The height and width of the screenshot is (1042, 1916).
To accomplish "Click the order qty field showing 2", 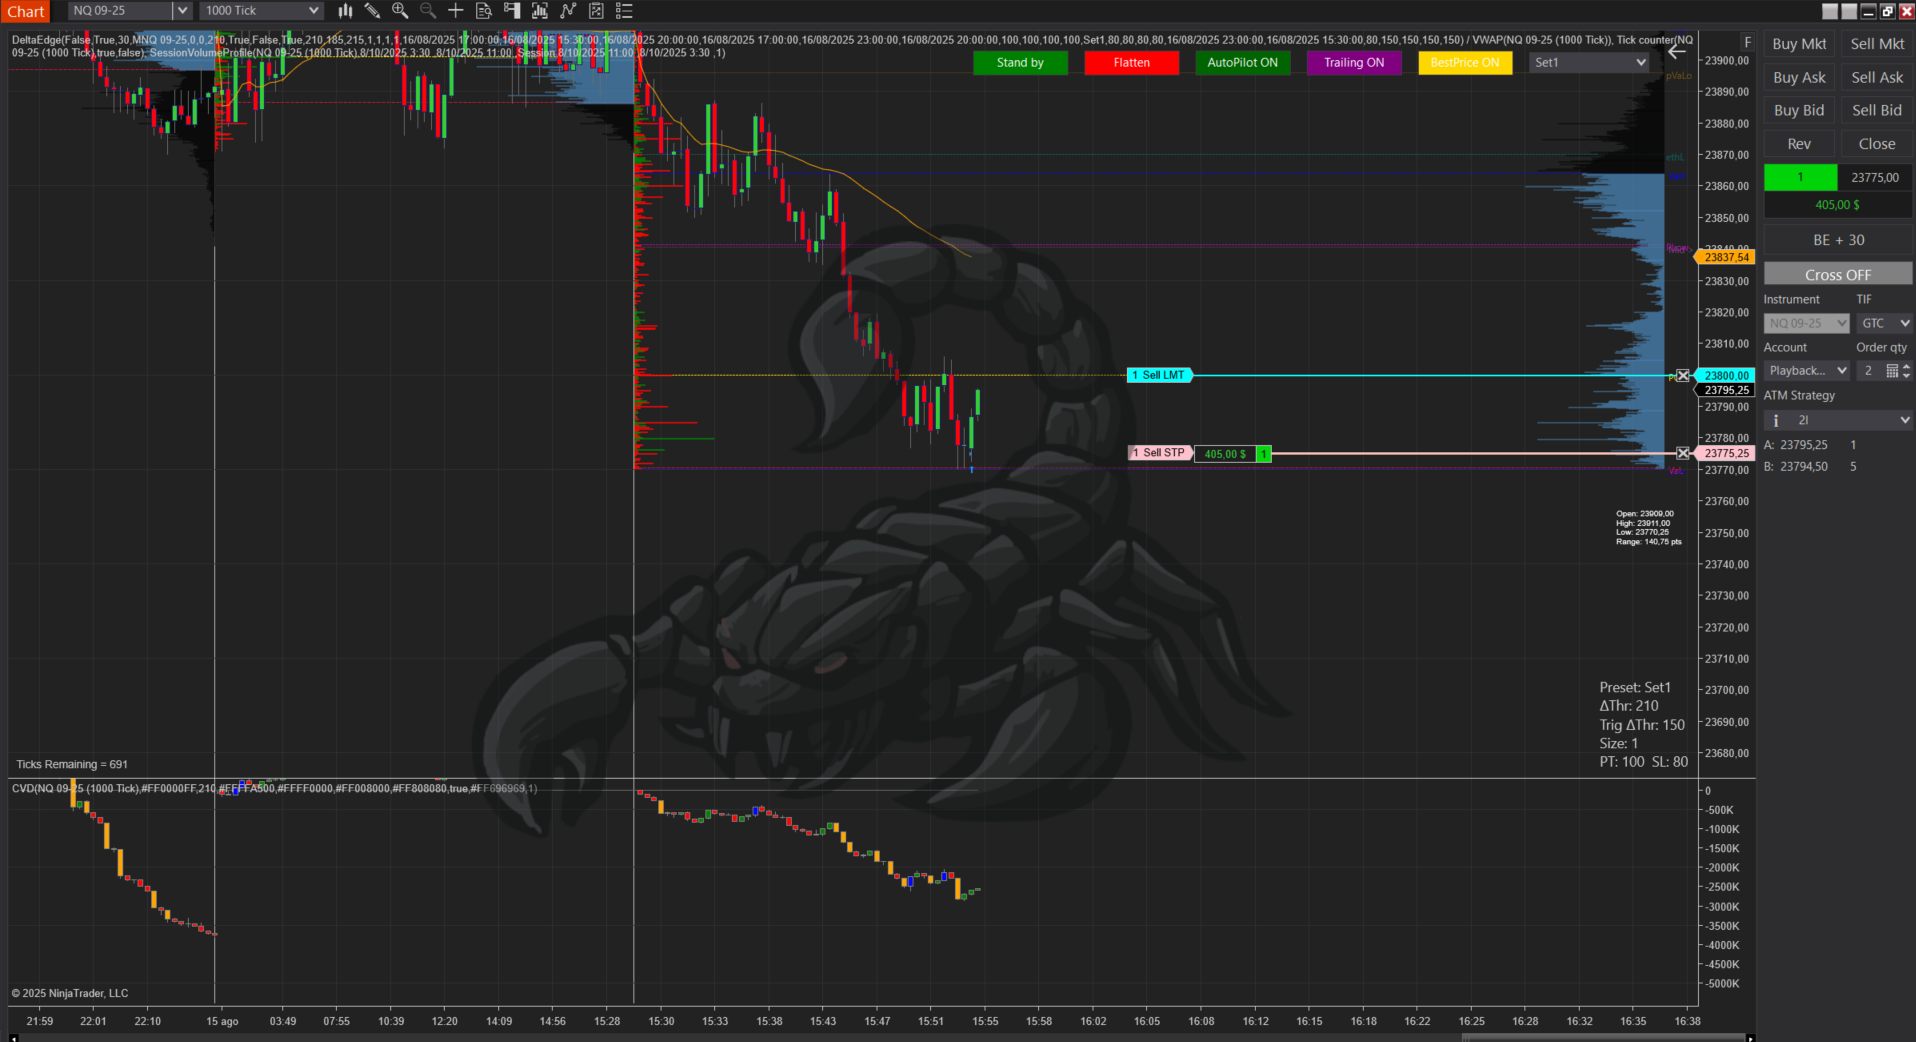I will [x=1870, y=371].
